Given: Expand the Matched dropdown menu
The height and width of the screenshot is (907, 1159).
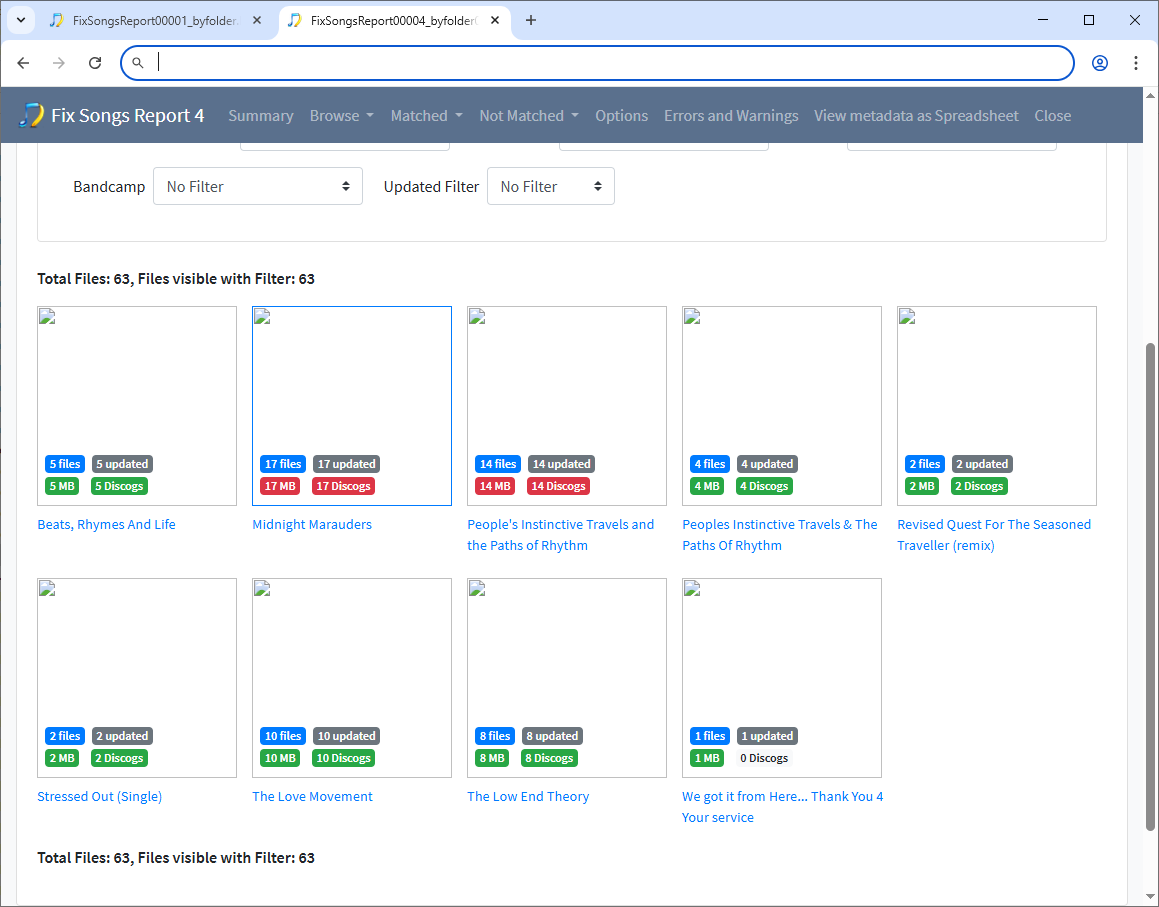Looking at the screenshot, I should (426, 115).
